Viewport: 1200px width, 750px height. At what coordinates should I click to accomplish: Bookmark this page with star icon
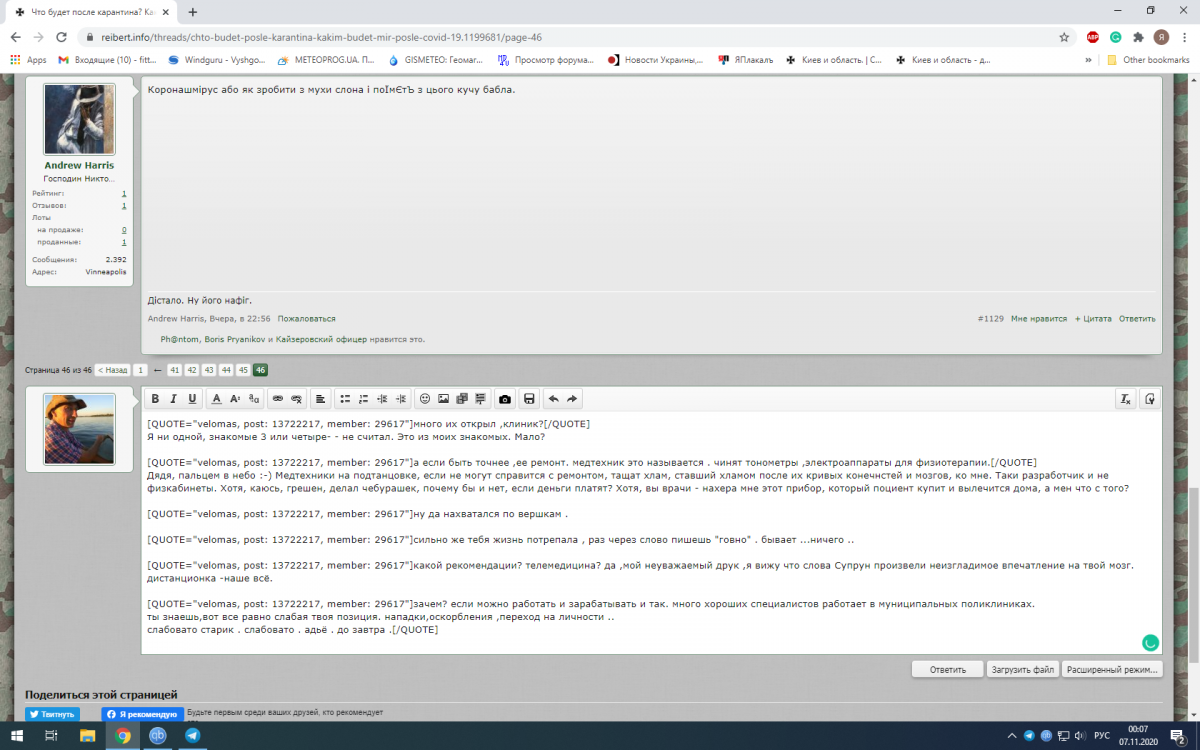click(x=1064, y=37)
